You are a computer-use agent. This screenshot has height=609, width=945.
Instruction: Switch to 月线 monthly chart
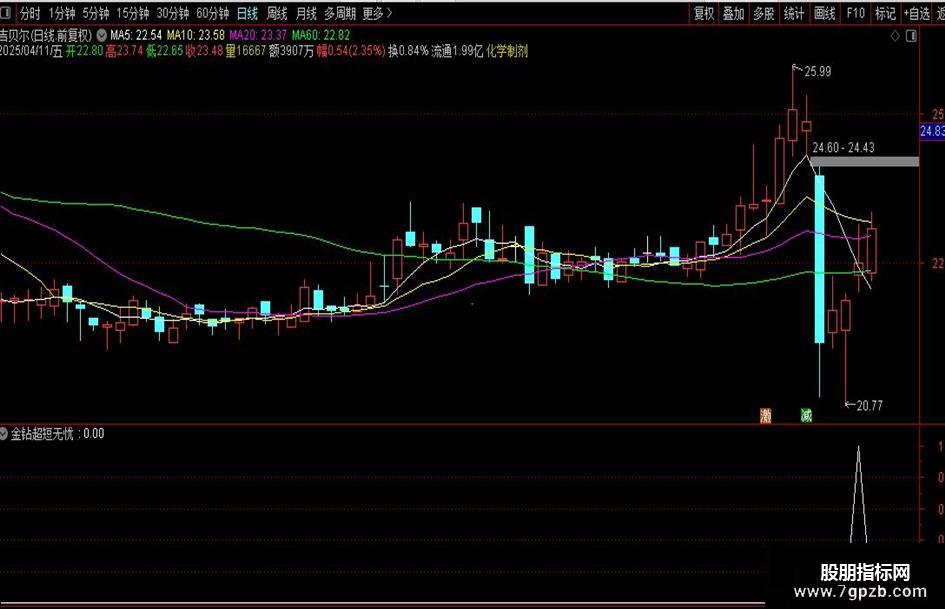[x=307, y=13]
